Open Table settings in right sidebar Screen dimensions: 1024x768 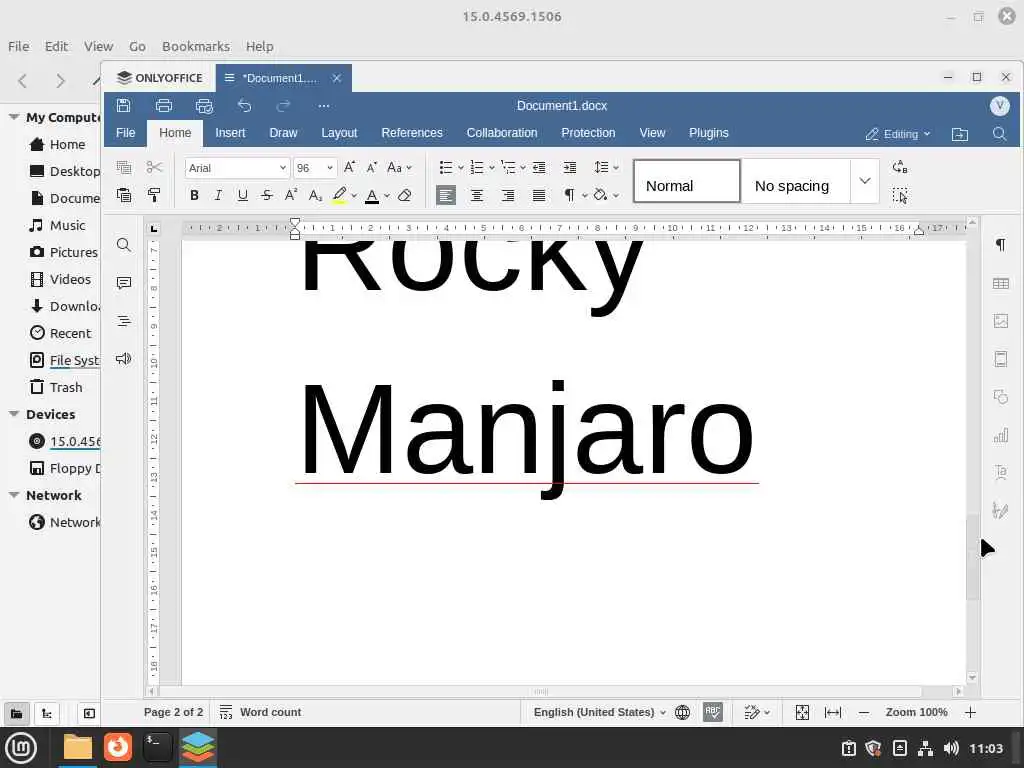[x=1000, y=283]
